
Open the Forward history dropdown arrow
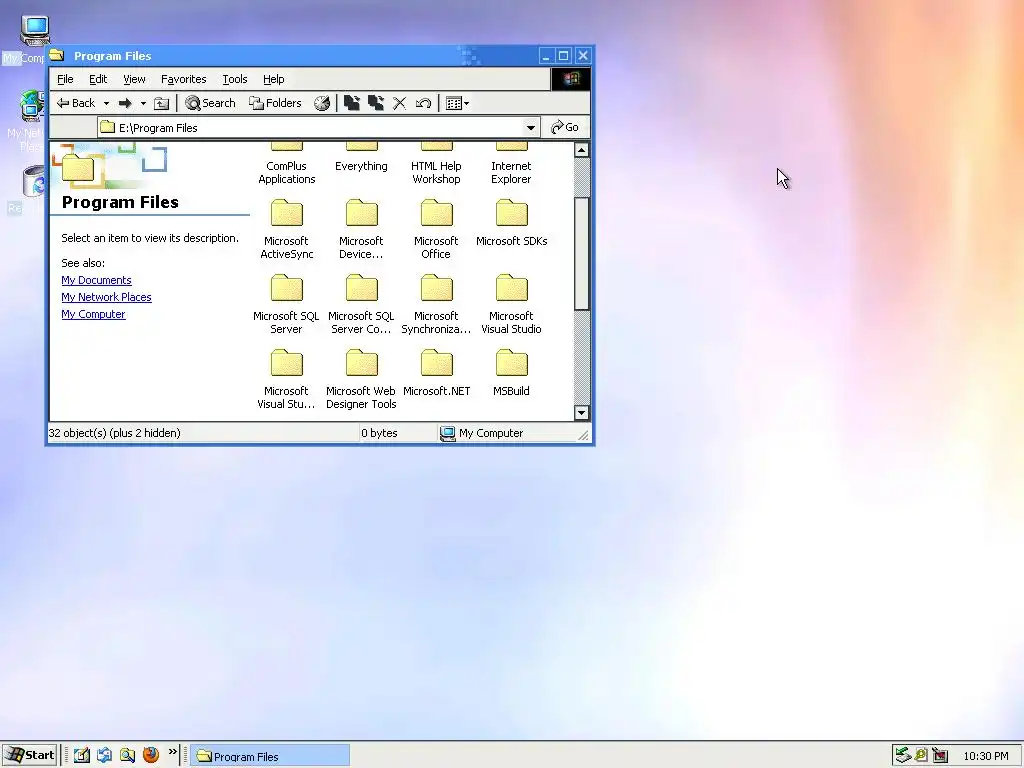(x=143, y=103)
